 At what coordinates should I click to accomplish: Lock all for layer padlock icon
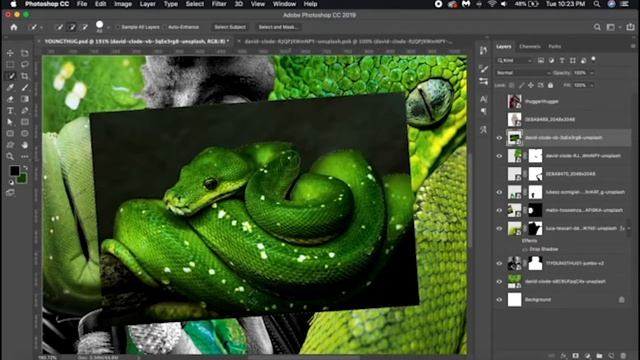551,85
